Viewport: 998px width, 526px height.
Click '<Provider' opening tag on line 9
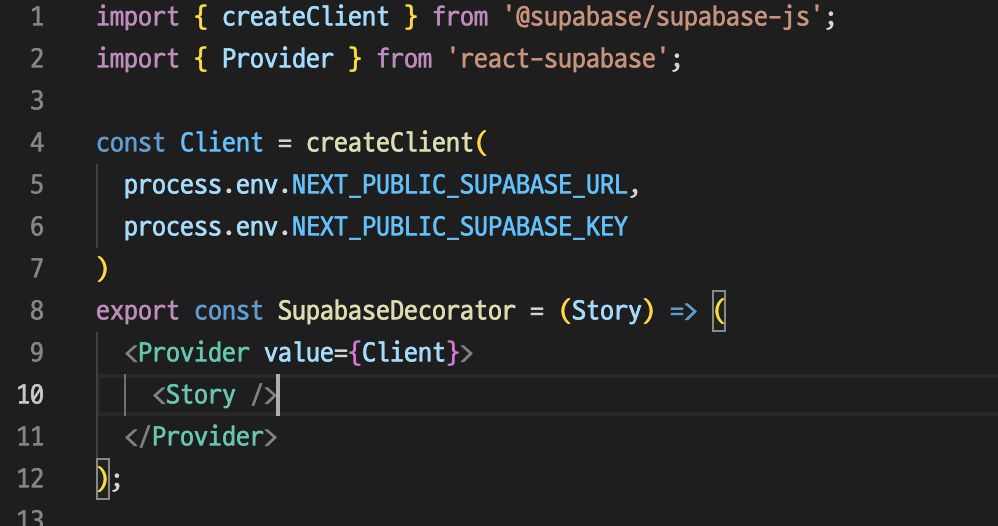186,353
